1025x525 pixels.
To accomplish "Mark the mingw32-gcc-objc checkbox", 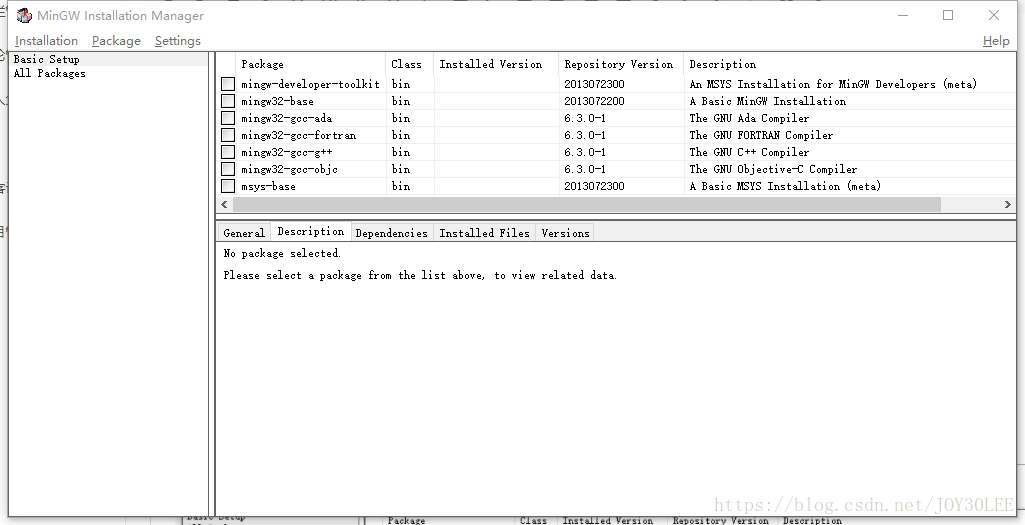I will tap(227, 169).
